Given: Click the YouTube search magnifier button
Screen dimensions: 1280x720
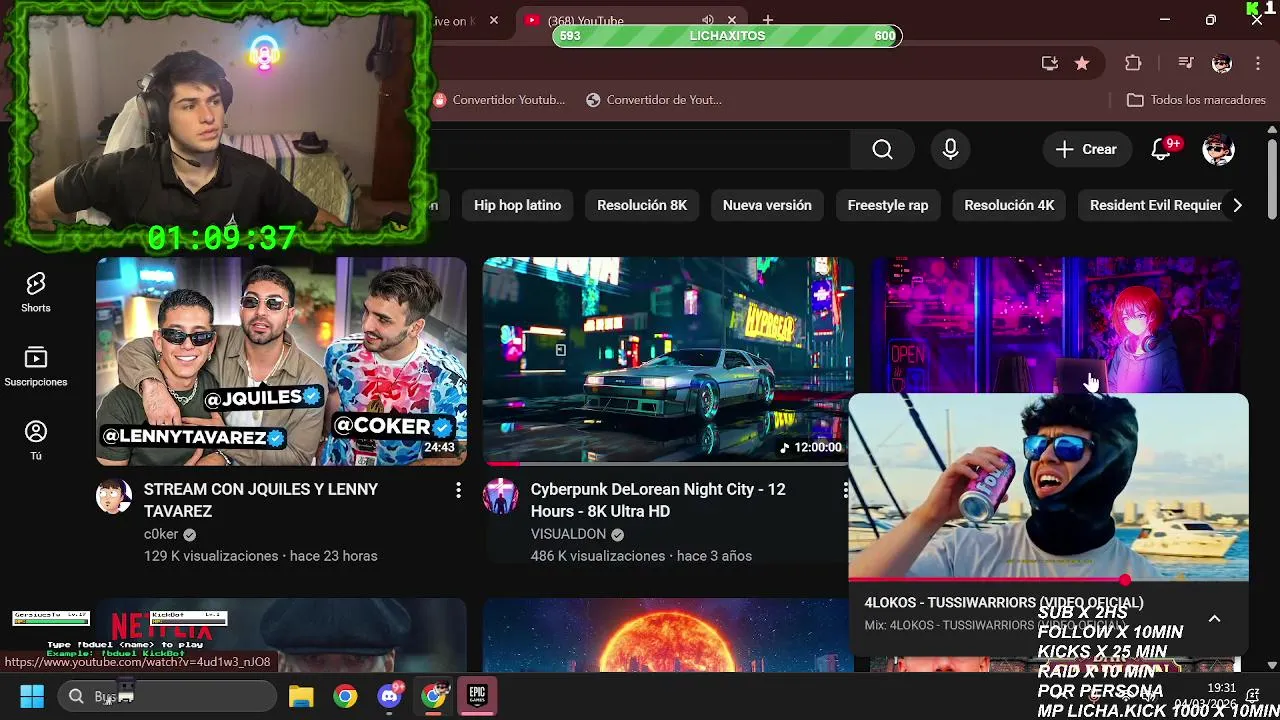Looking at the screenshot, I should click(x=882, y=149).
